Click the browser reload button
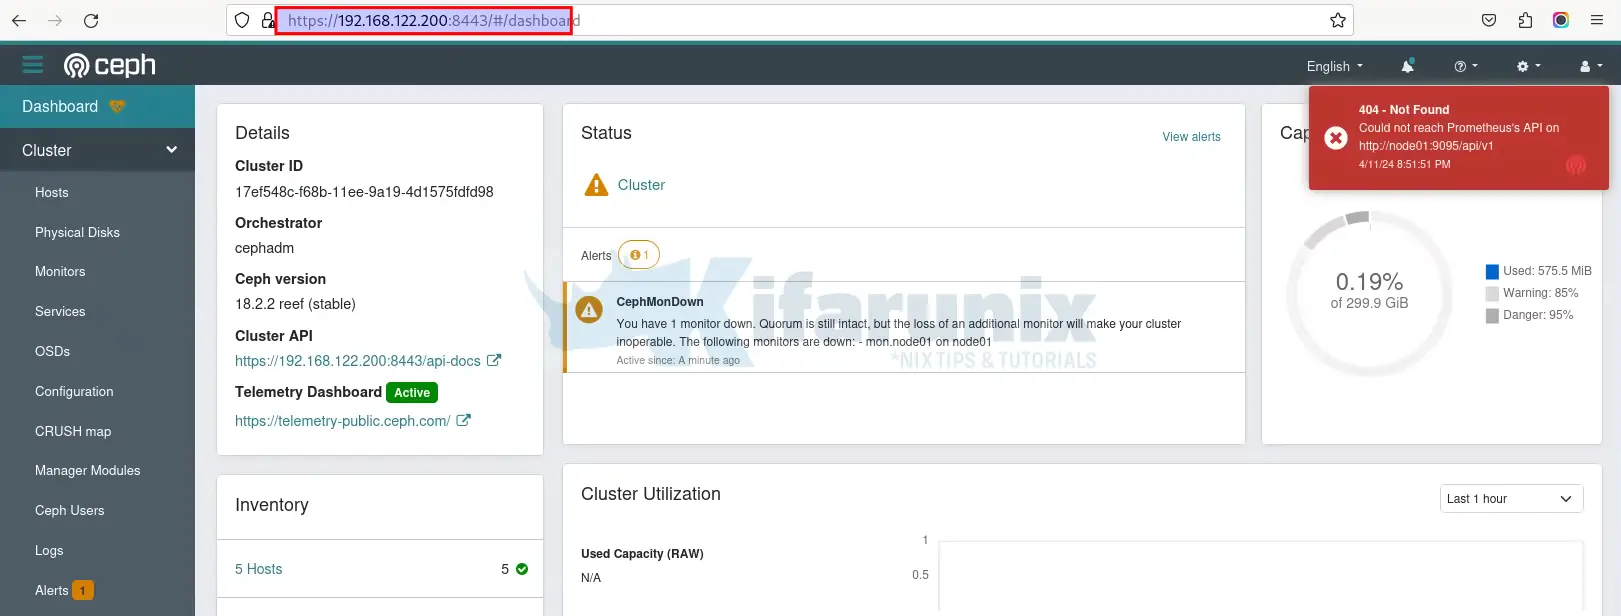 91,20
